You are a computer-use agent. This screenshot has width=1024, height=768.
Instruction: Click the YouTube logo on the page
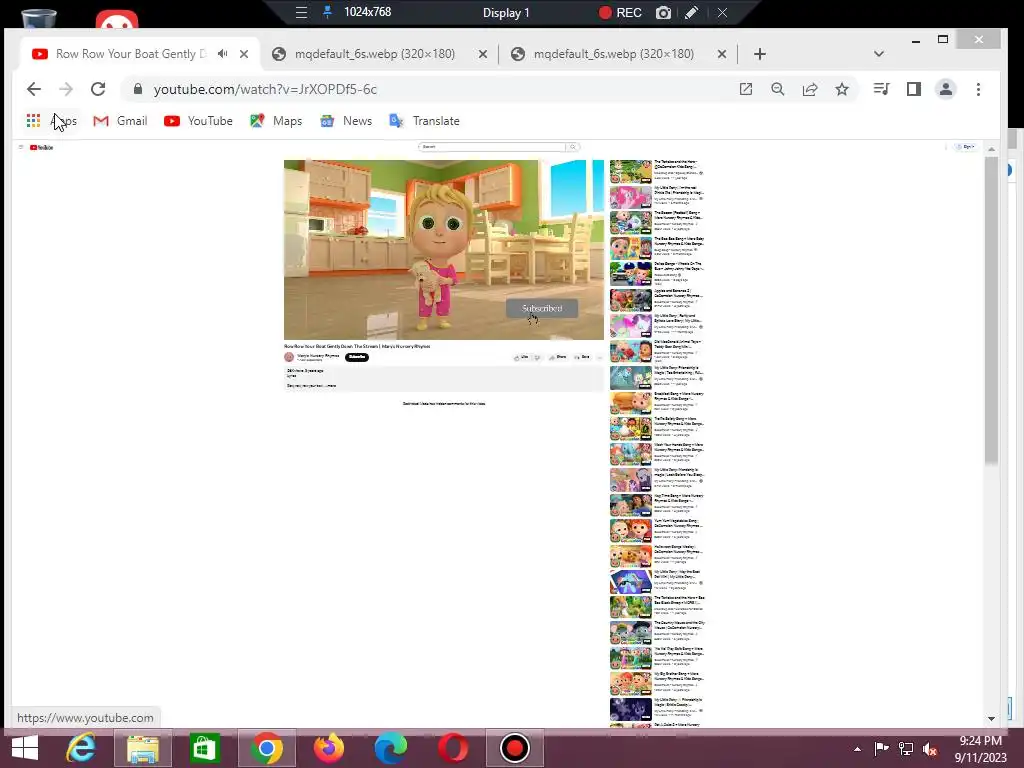click(42, 148)
